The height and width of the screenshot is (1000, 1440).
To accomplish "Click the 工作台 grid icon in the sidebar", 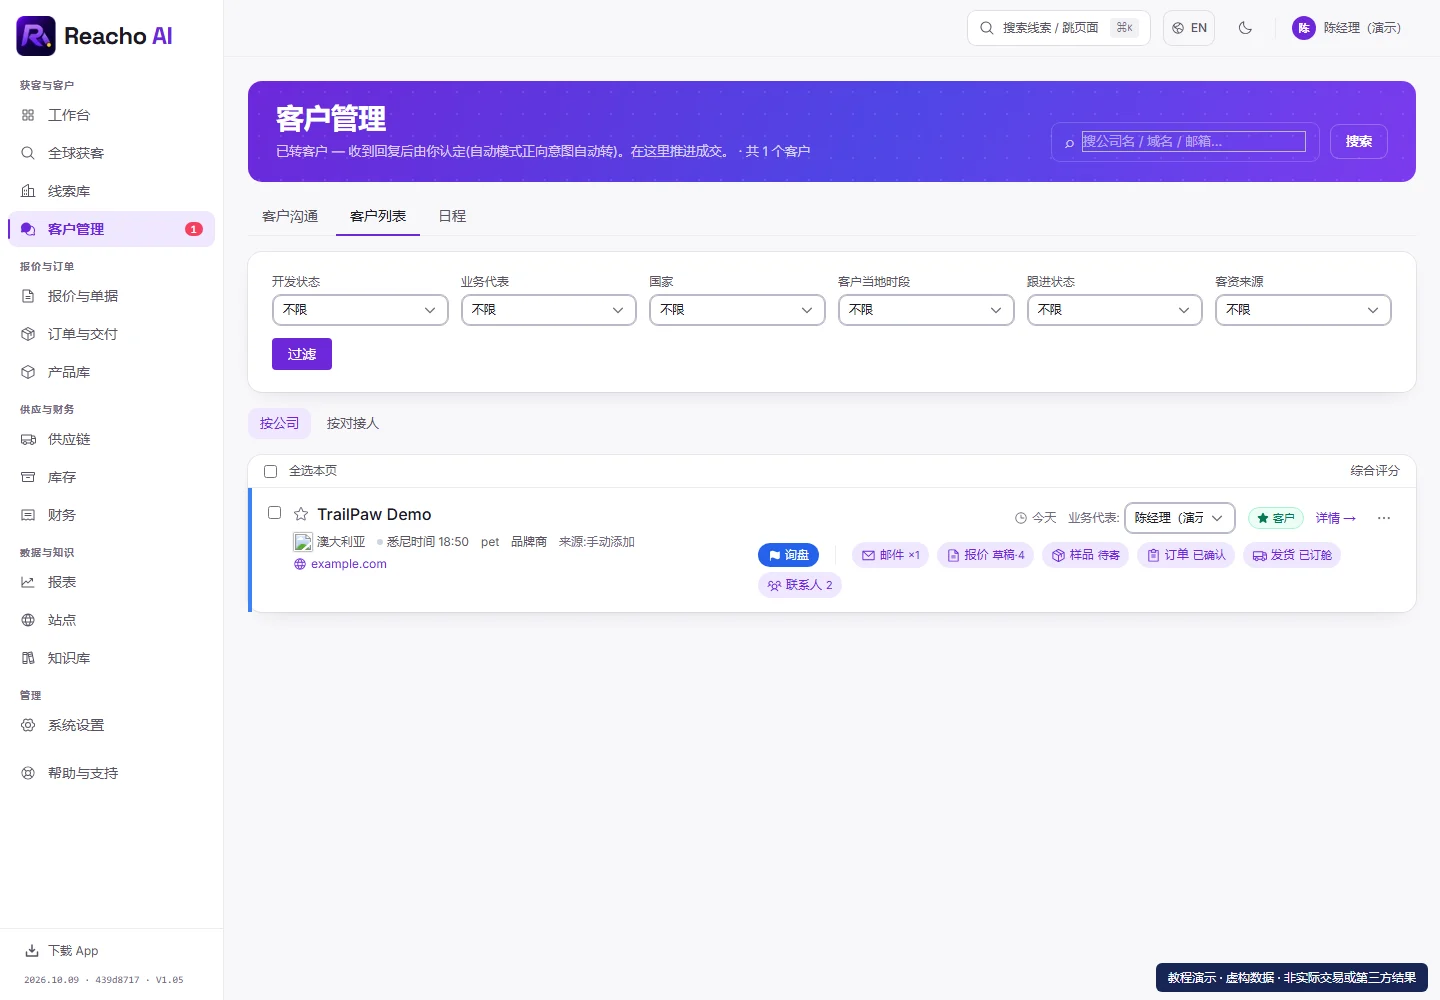I will click(28, 115).
